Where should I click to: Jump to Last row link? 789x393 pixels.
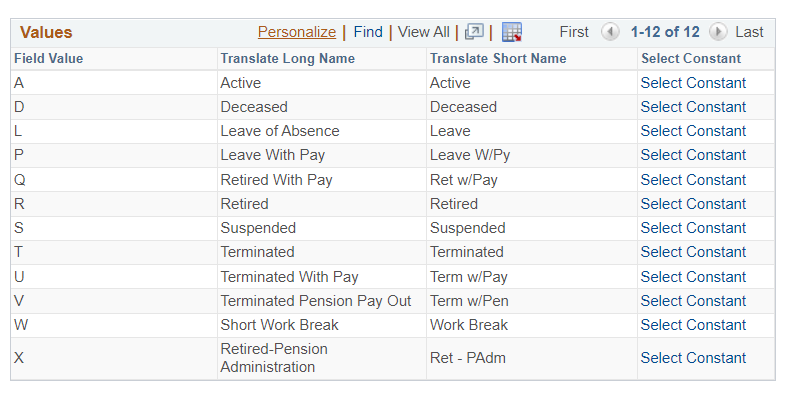tap(749, 32)
